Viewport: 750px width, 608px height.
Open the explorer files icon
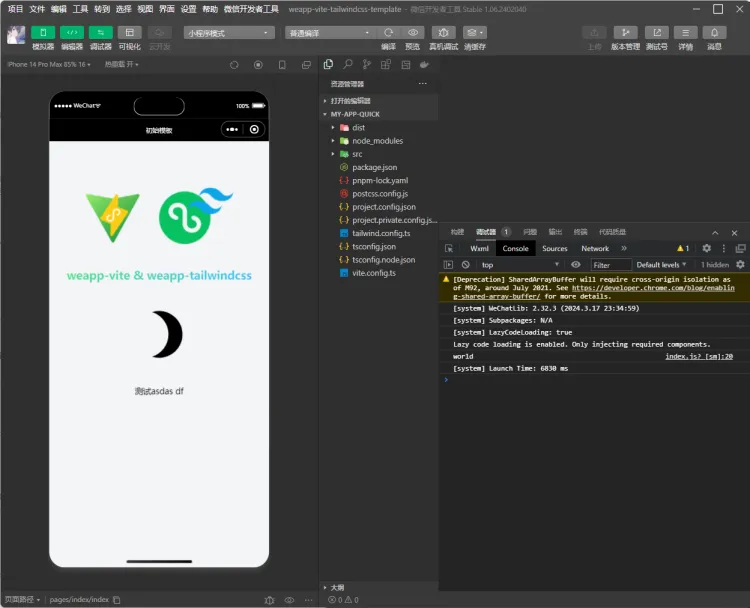[x=328, y=64]
